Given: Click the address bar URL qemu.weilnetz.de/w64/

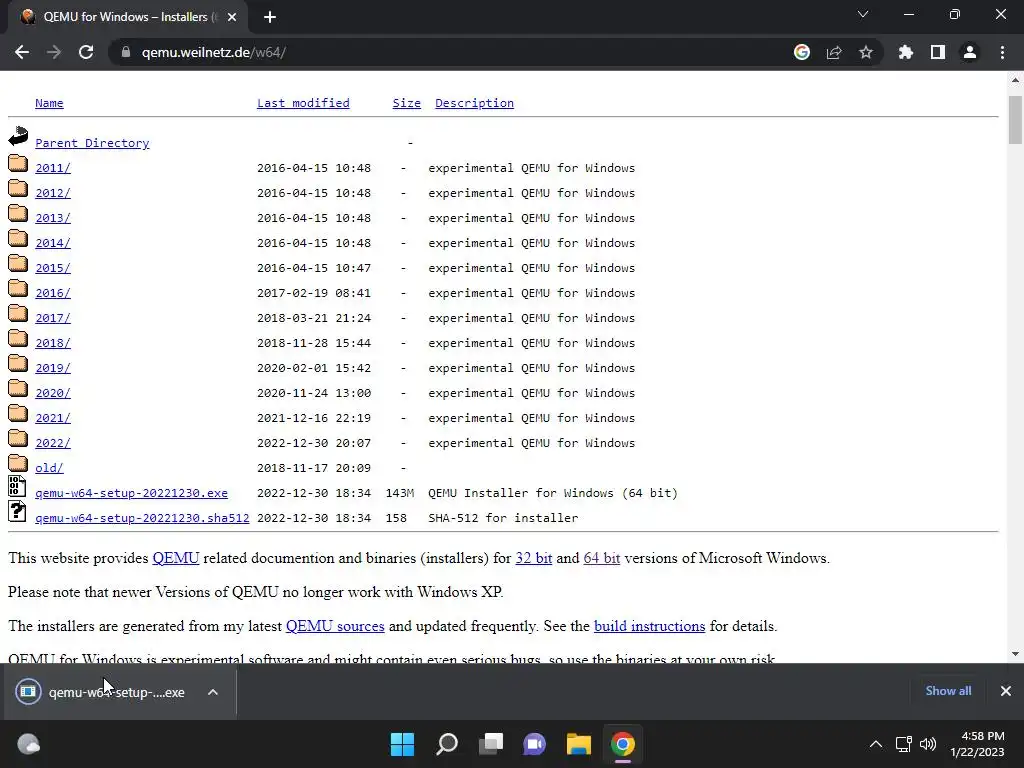Looking at the screenshot, I should pyautogui.click(x=214, y=52).
